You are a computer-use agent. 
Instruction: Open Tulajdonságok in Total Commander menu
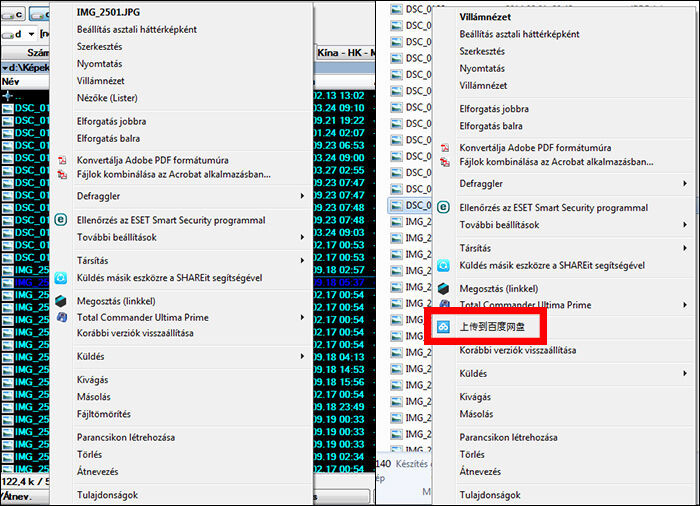point(108,495)
